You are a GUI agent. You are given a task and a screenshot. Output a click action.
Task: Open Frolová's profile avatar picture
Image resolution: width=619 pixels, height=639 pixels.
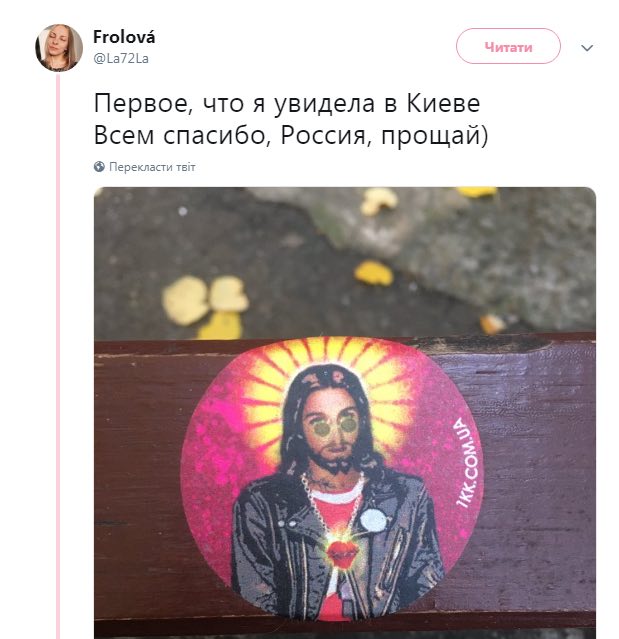coord(59,48)
